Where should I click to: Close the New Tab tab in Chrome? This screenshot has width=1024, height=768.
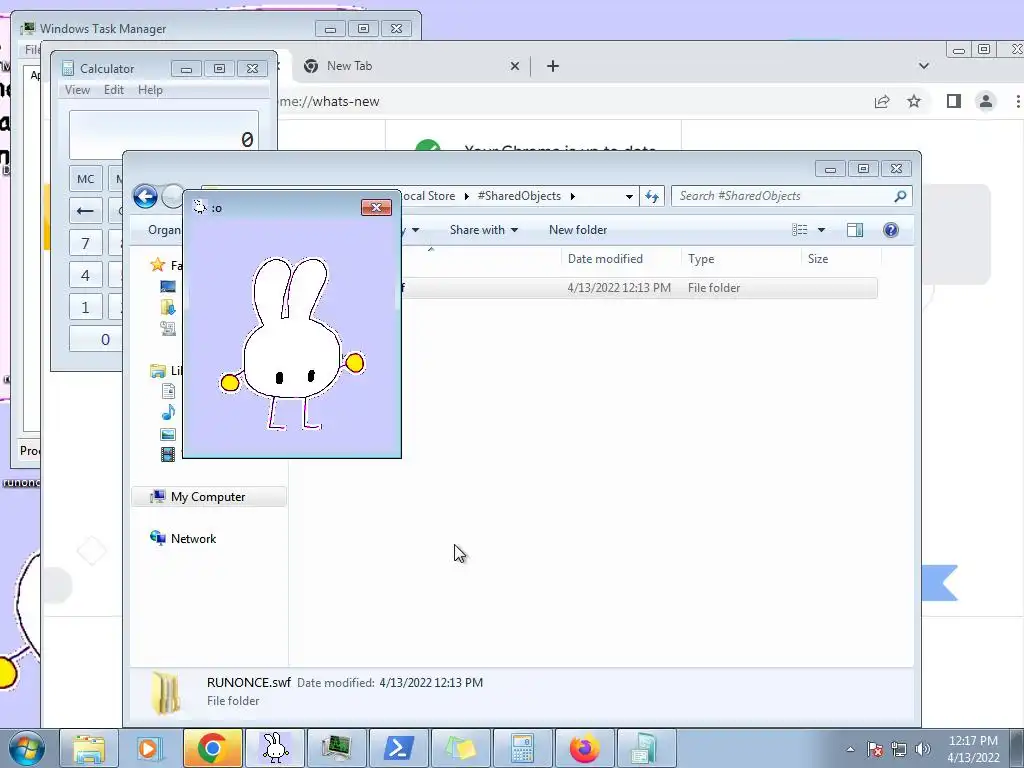click(x=515, y=66)
